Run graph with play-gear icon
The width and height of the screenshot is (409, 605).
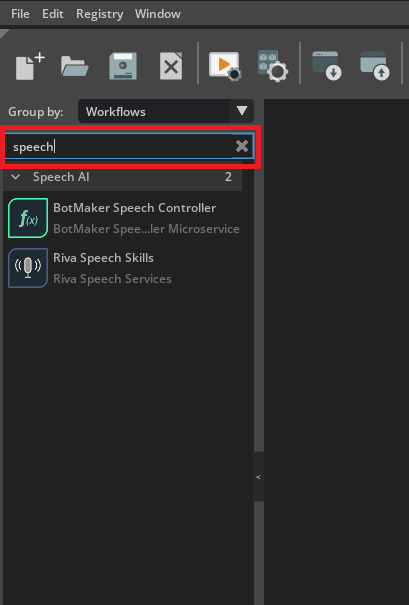click(x=225, y=66)
